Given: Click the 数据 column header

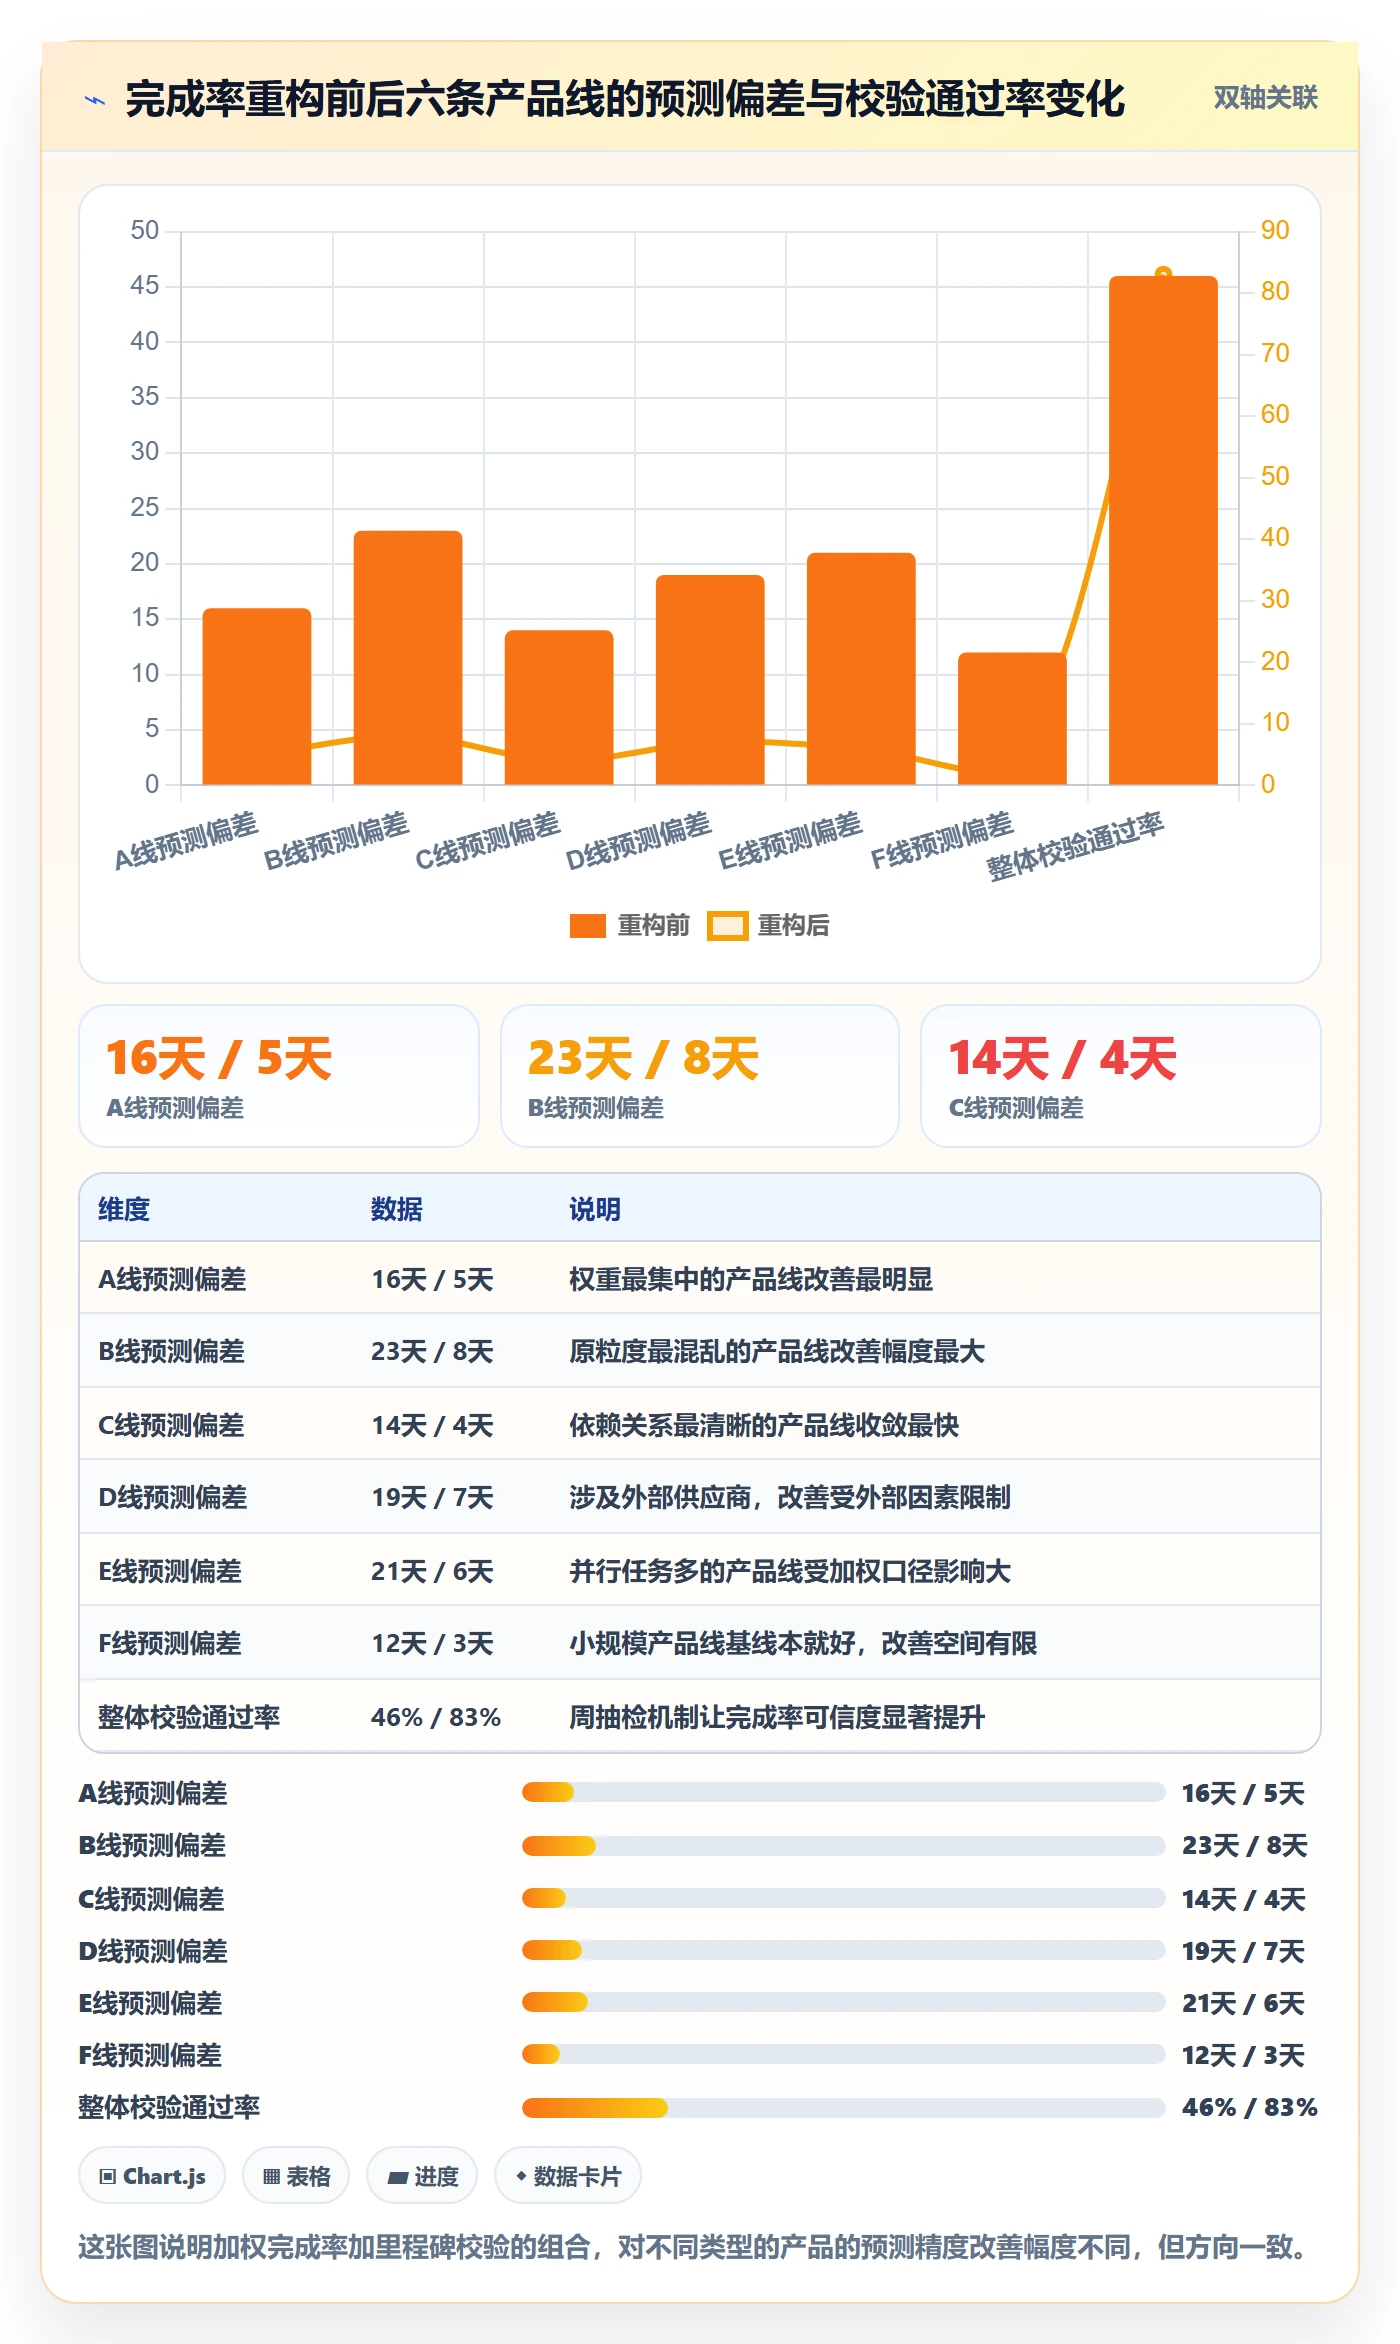Looking at the screenshot, I should coord(397,1209).
